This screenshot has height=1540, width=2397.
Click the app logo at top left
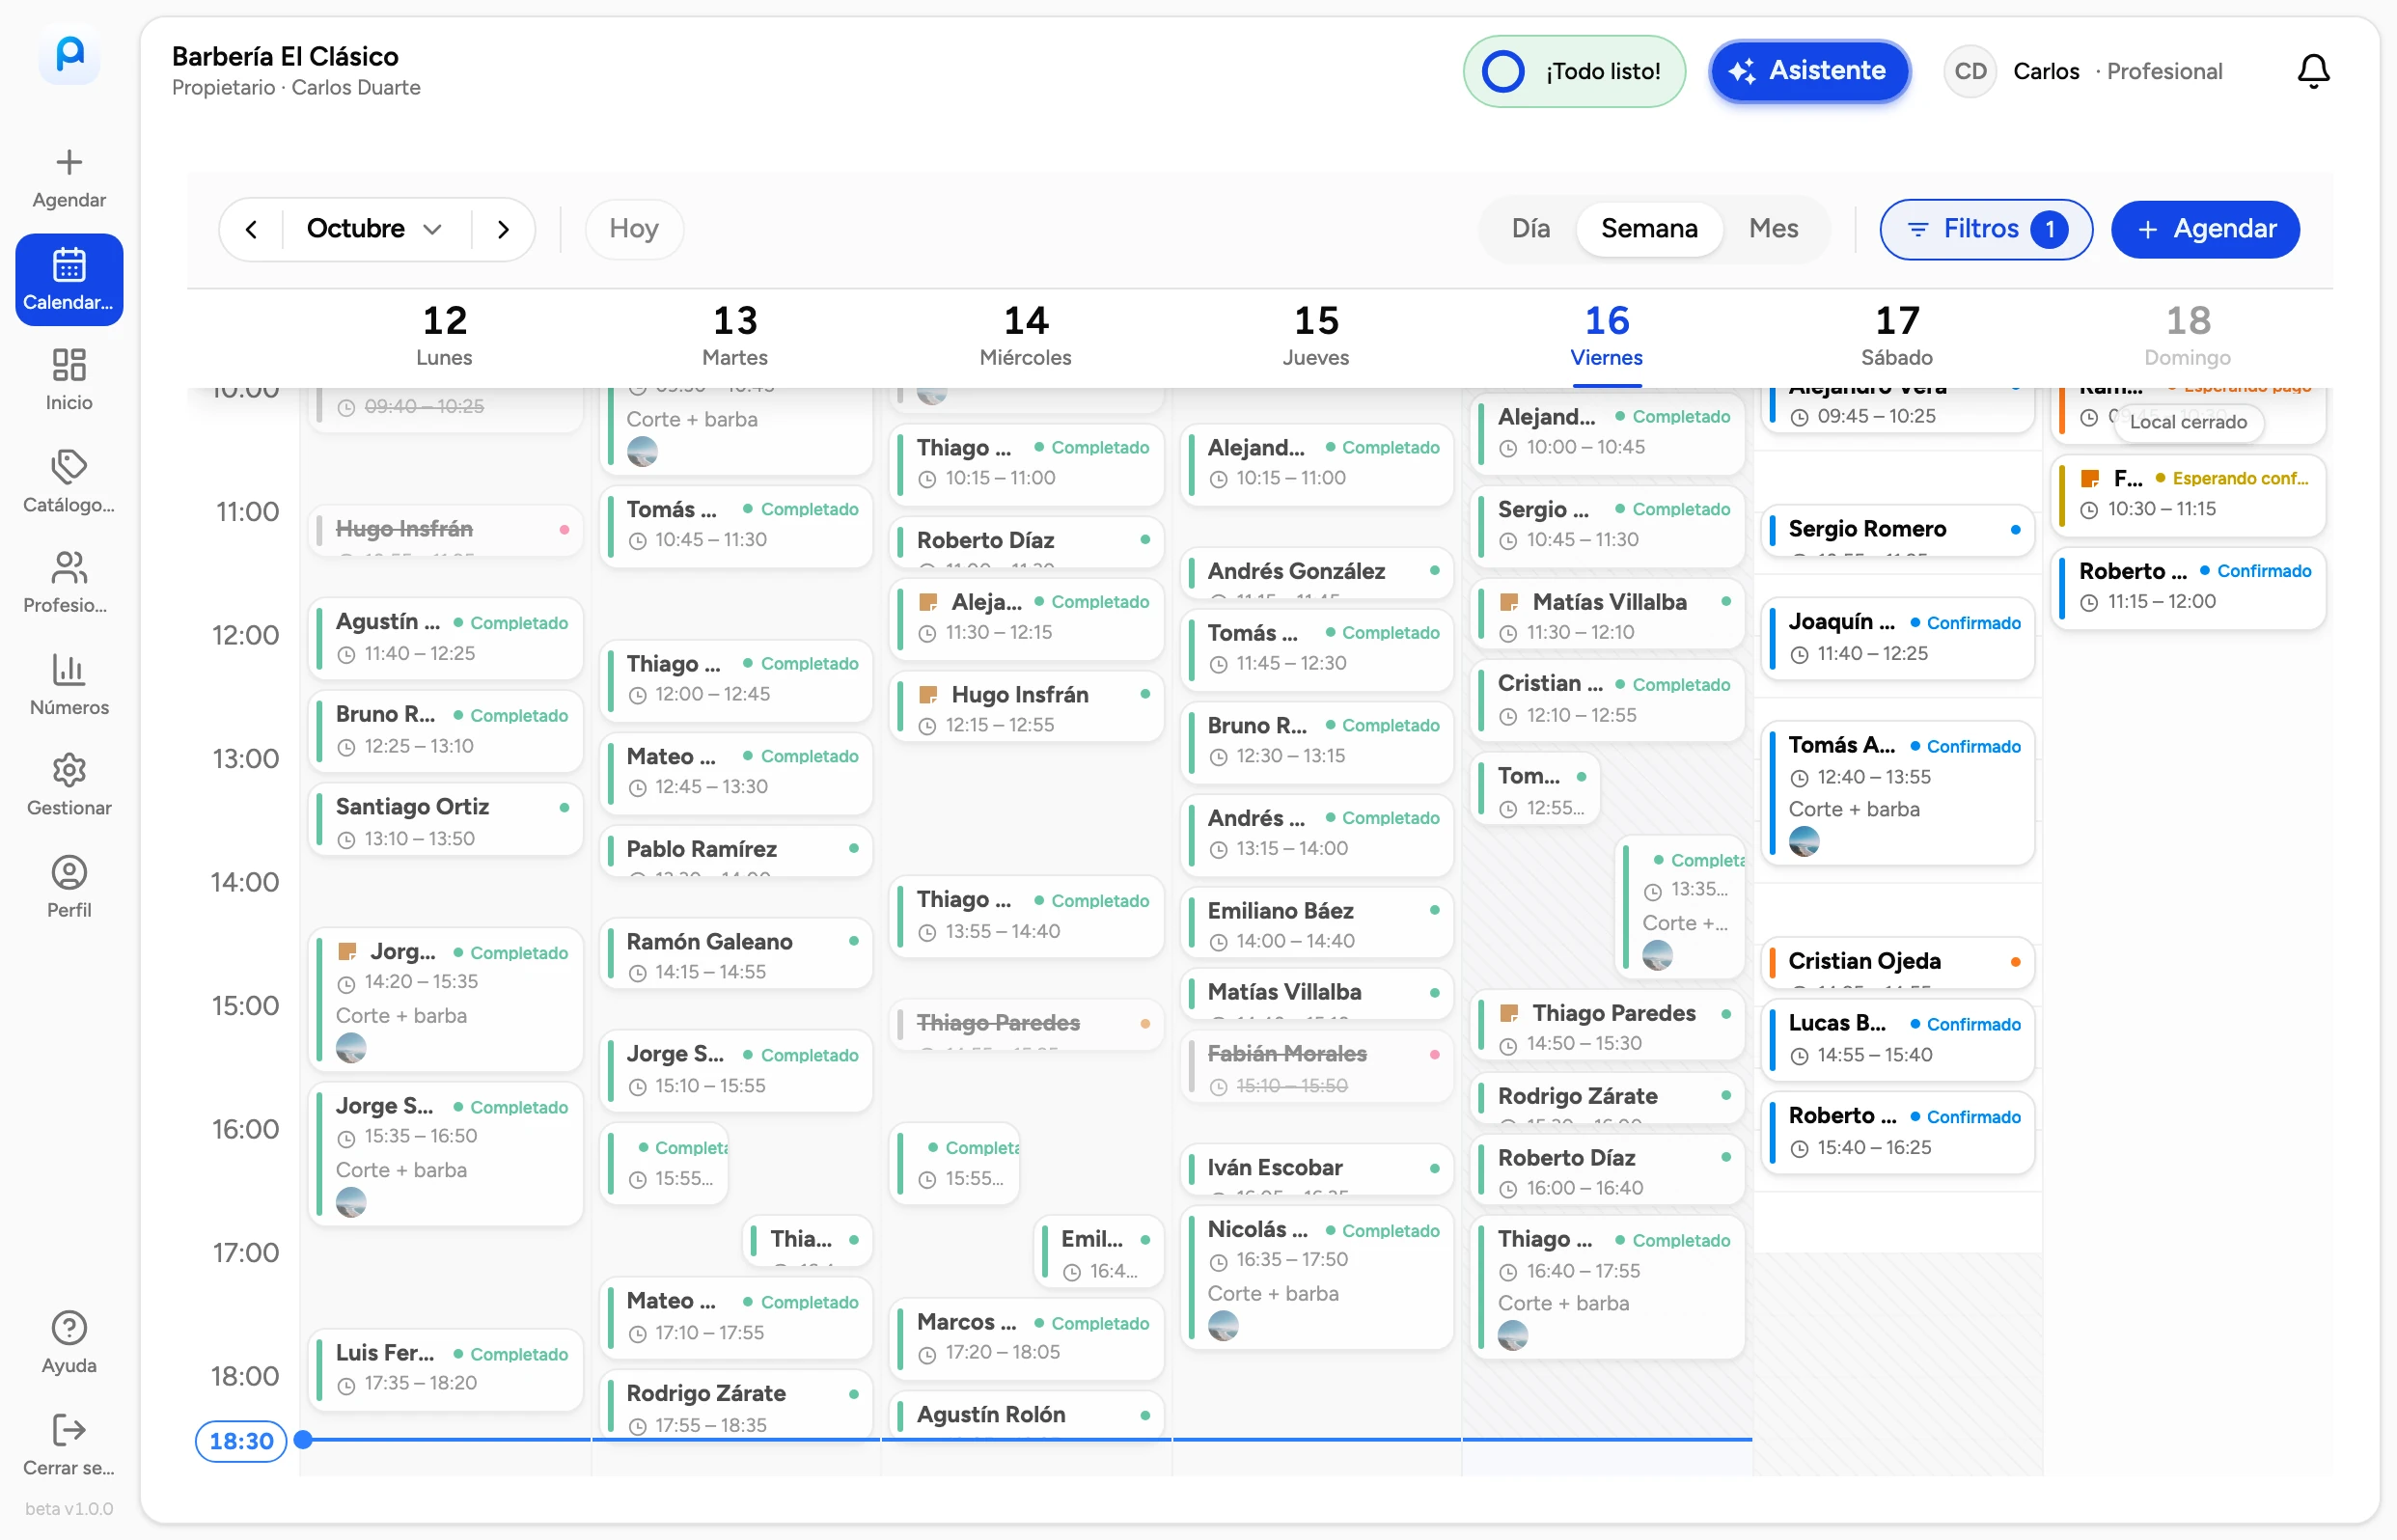click(69, 53)
